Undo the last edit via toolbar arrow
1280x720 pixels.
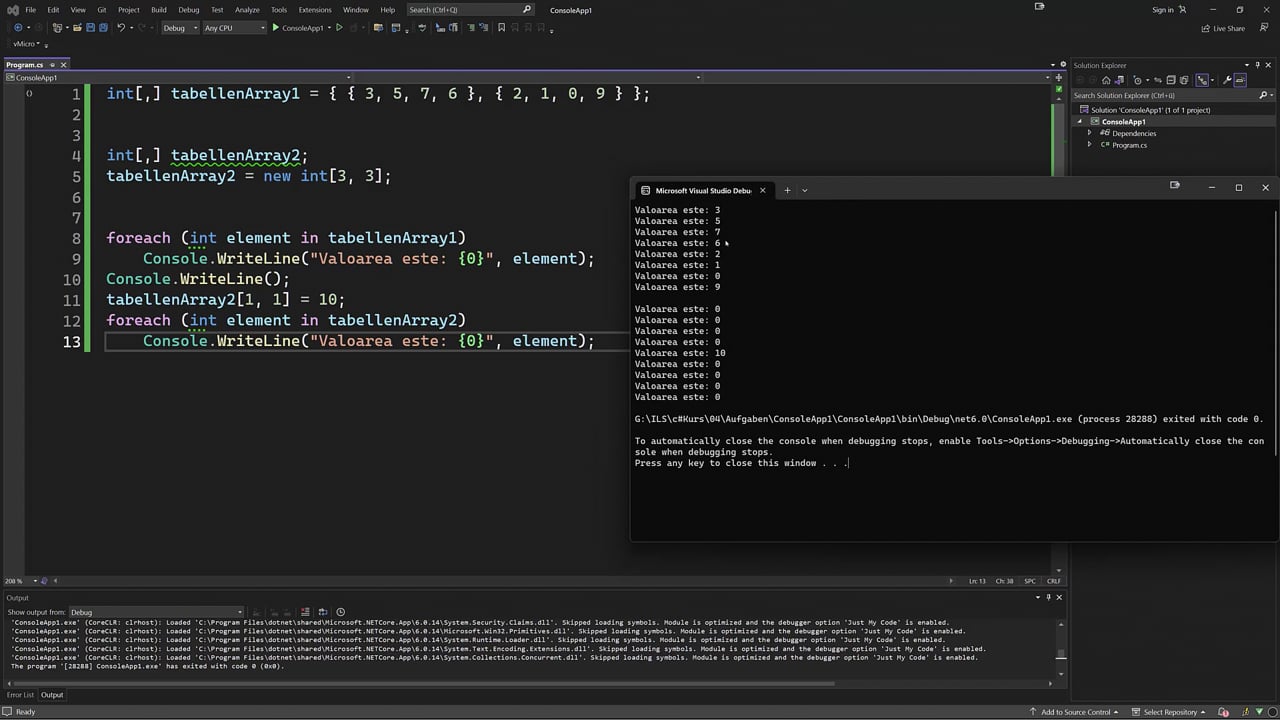[121, 28]
